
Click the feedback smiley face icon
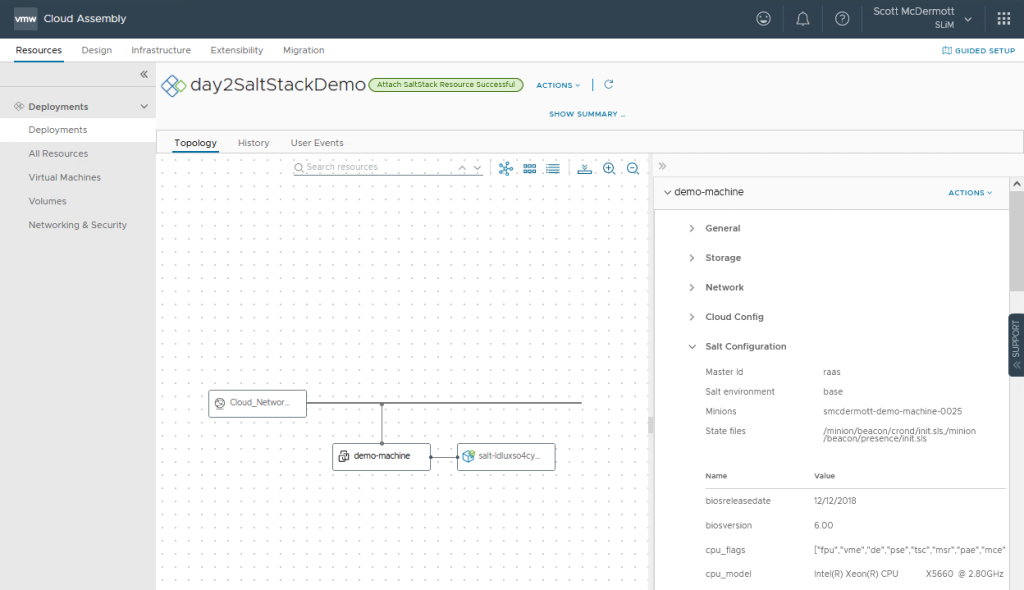click(763, 19)
